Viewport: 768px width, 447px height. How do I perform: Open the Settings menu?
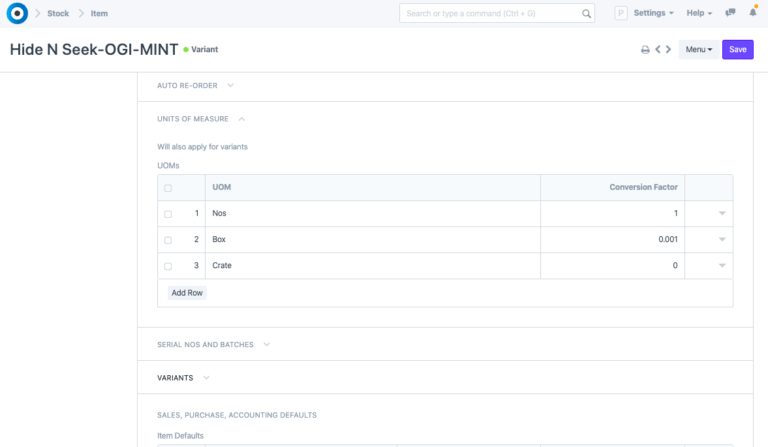(x=653, y=13)
